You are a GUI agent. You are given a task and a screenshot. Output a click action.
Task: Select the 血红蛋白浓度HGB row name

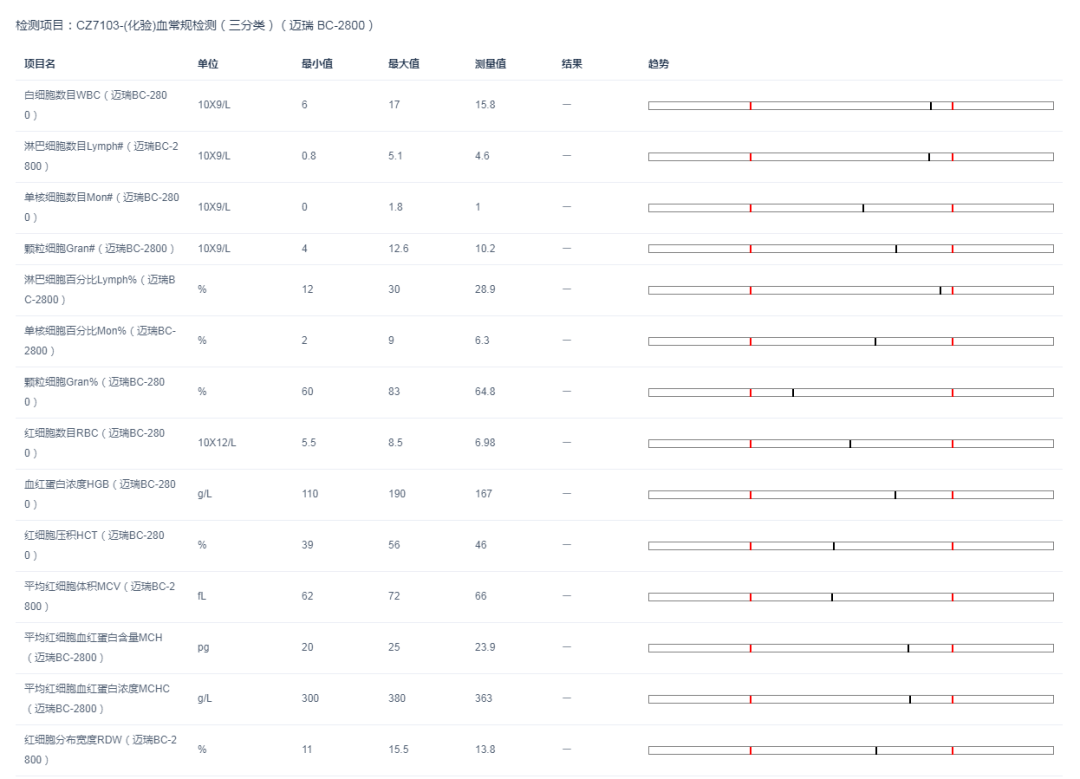click(x=100, y=494)
